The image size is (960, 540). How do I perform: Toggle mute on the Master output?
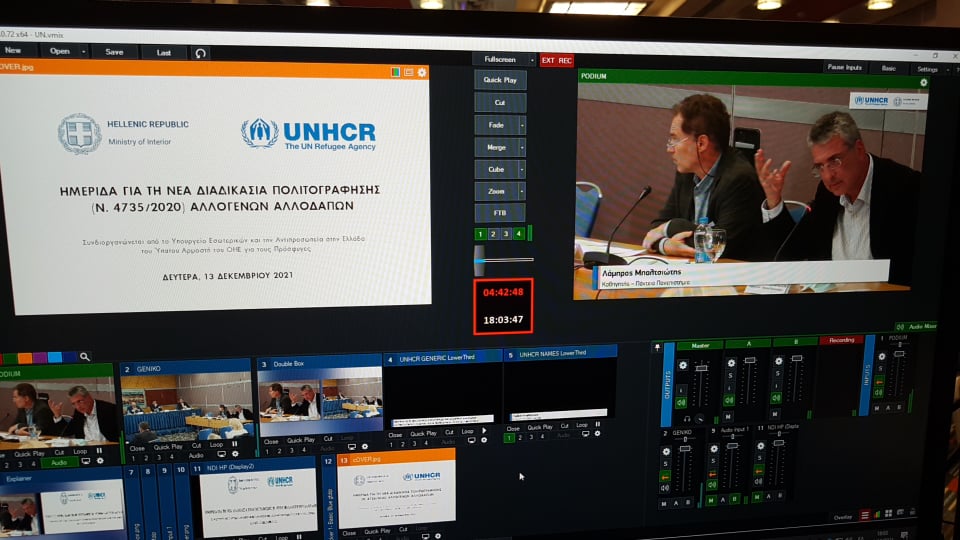click(682, 403)
